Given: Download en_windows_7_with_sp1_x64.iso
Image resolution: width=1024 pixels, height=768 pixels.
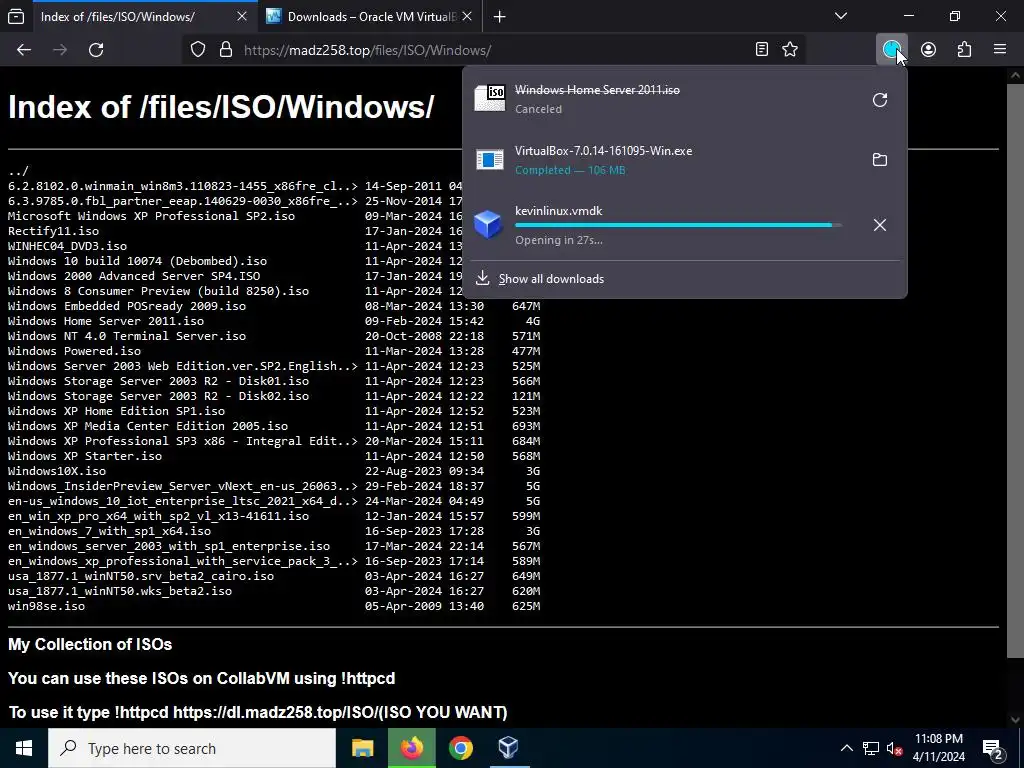Looking at the screenshot, I should click(109, 532).
